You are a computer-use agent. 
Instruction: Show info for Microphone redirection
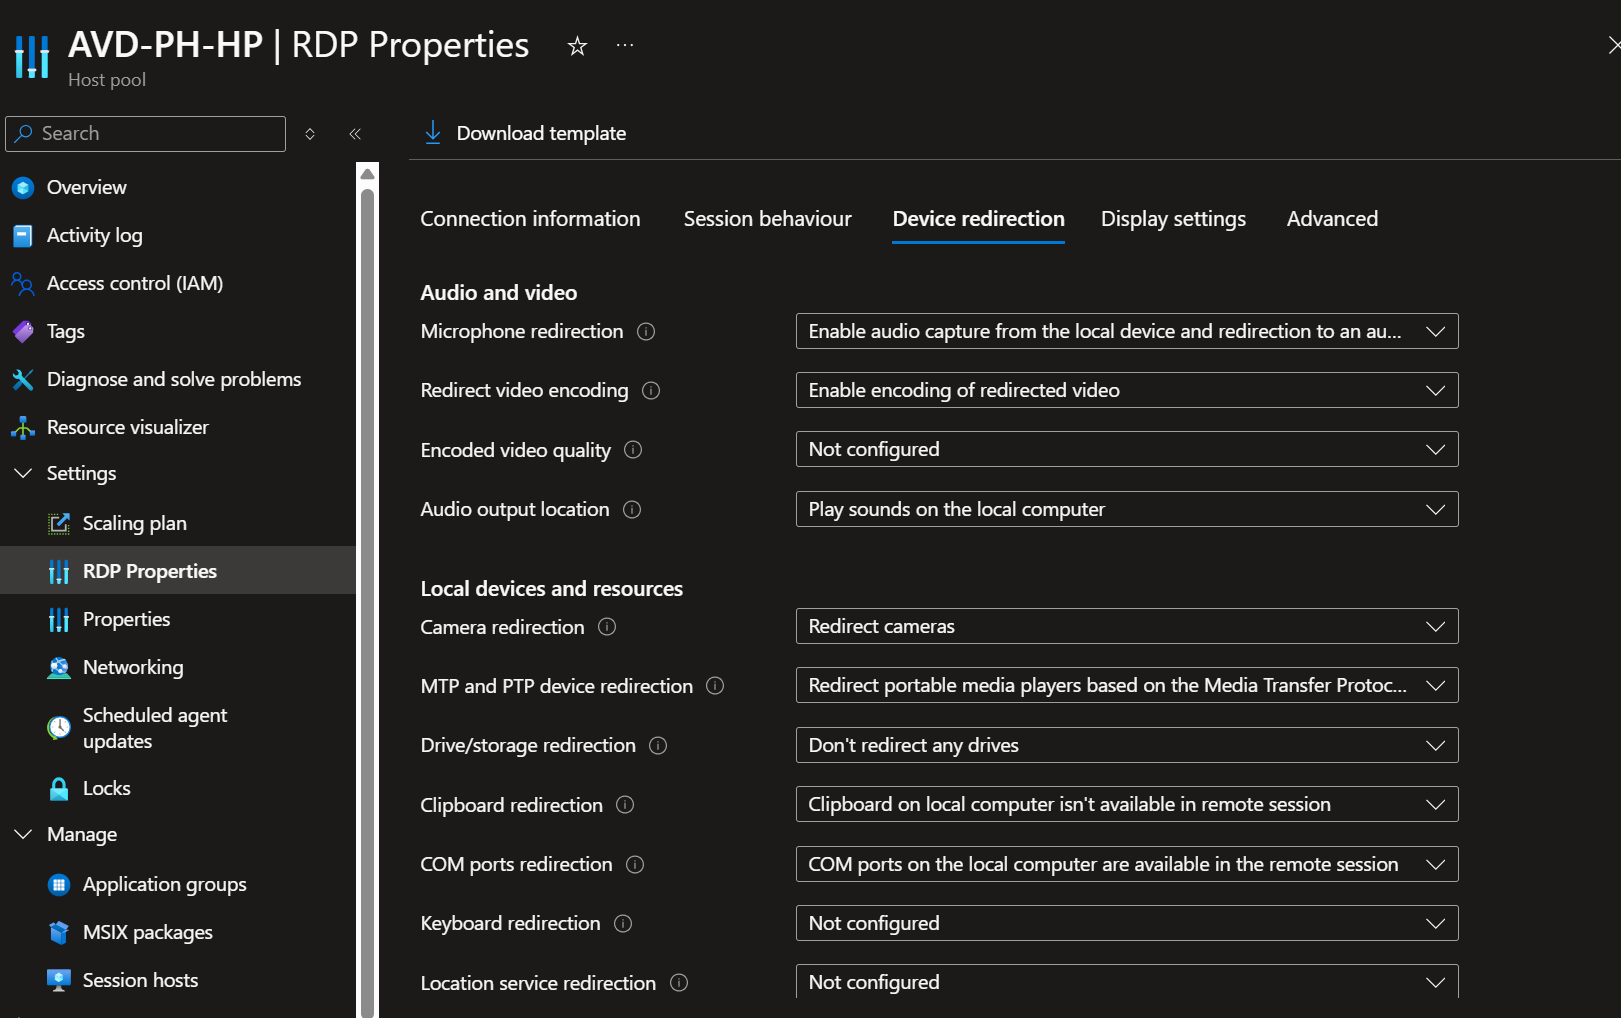tap(646, 331)
